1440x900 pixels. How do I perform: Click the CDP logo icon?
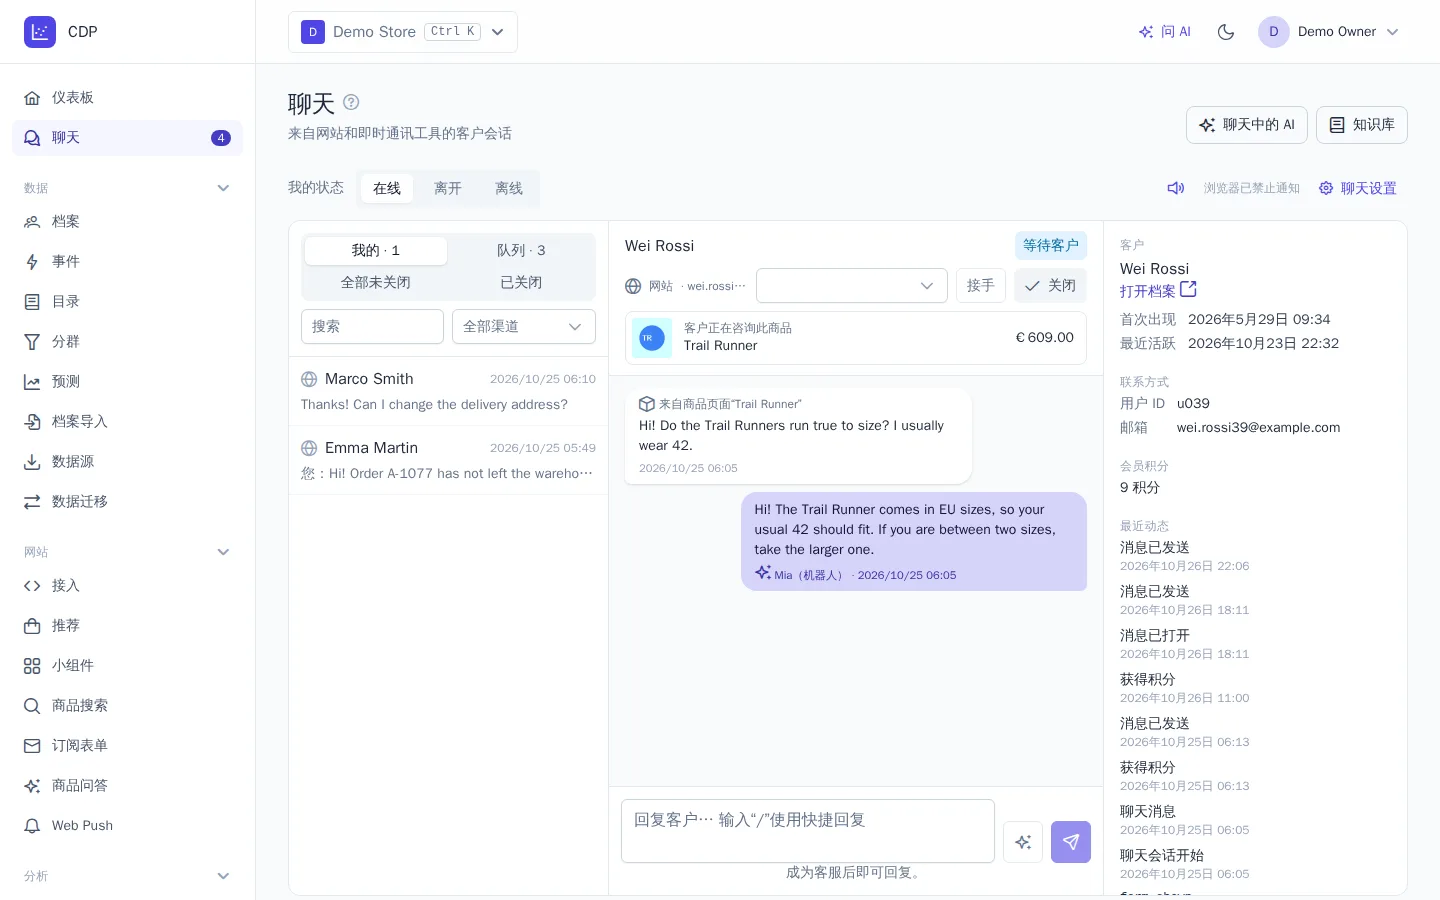pos(40,32)
